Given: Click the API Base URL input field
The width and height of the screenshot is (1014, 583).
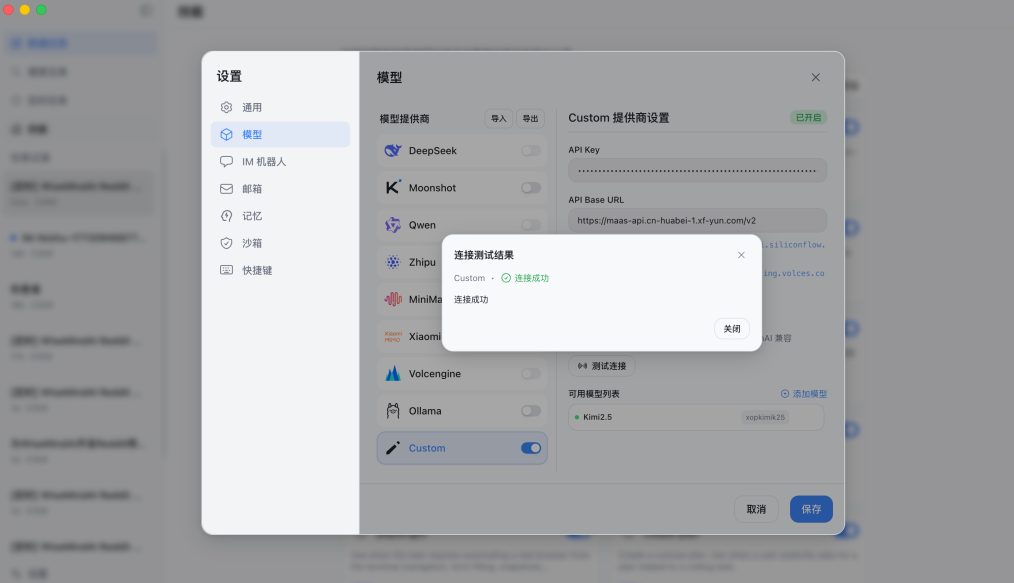Looking at the screenshot, I should [x=697, y=220].
